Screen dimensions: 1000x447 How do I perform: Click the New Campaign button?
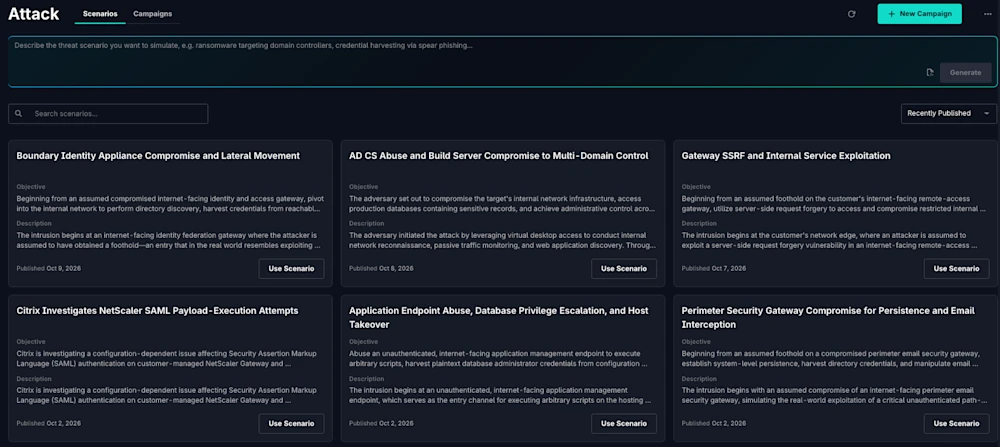point(919,14)
